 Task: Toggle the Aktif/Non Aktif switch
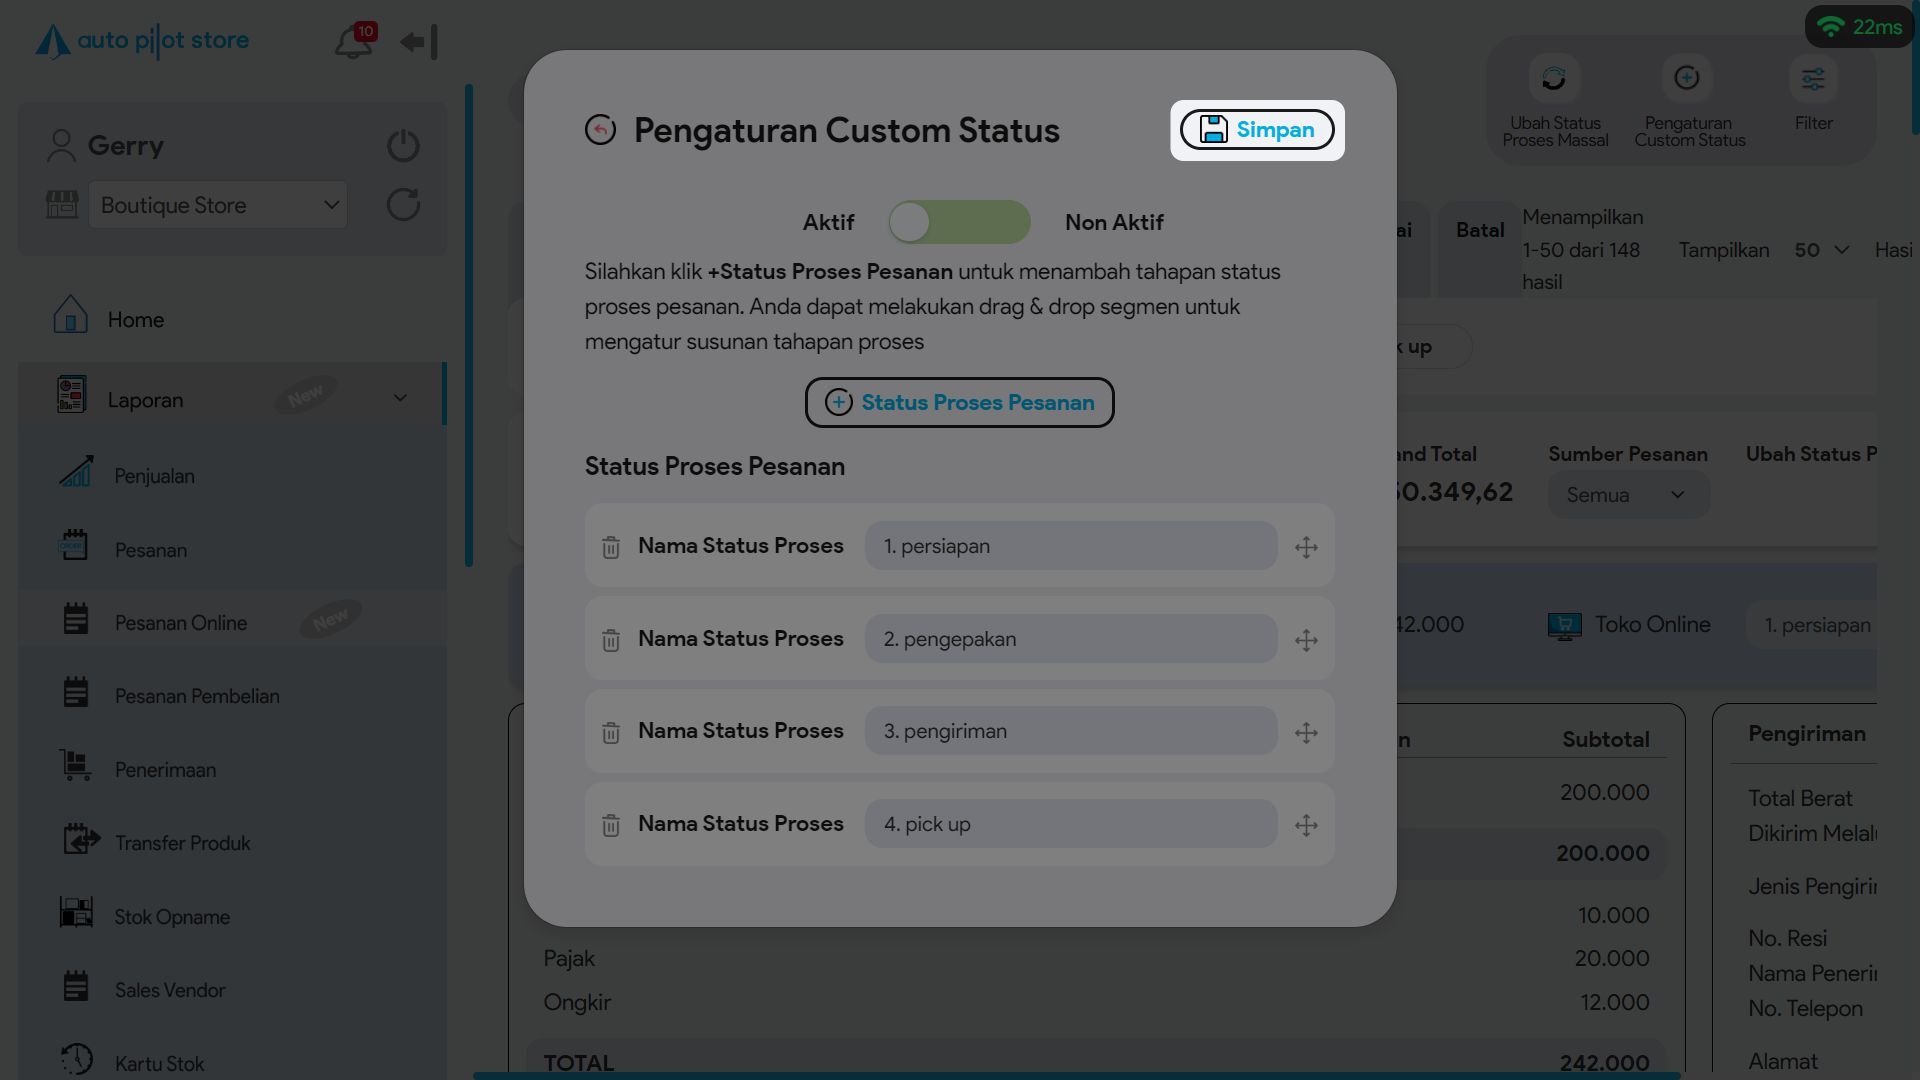point(959,222)
